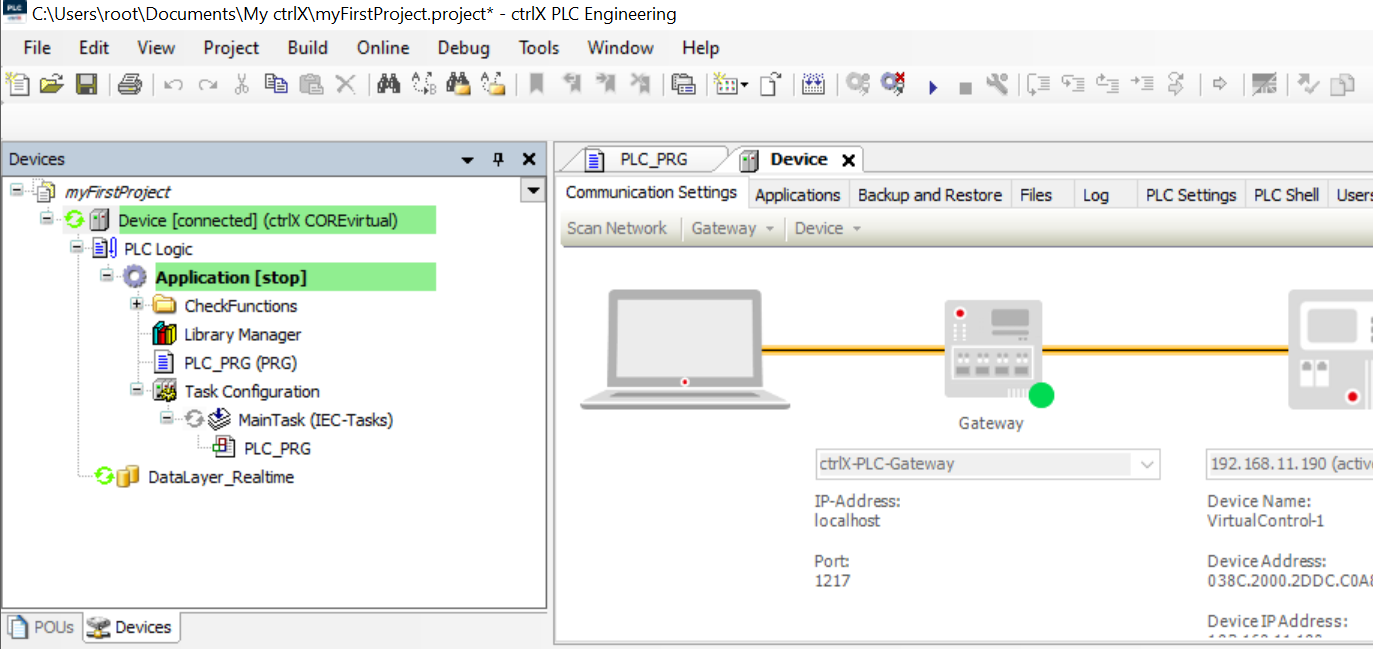The height and width of the screenshot is (649, 1373).
Task: Open the Debug menu
Action: tap(464, 48)
